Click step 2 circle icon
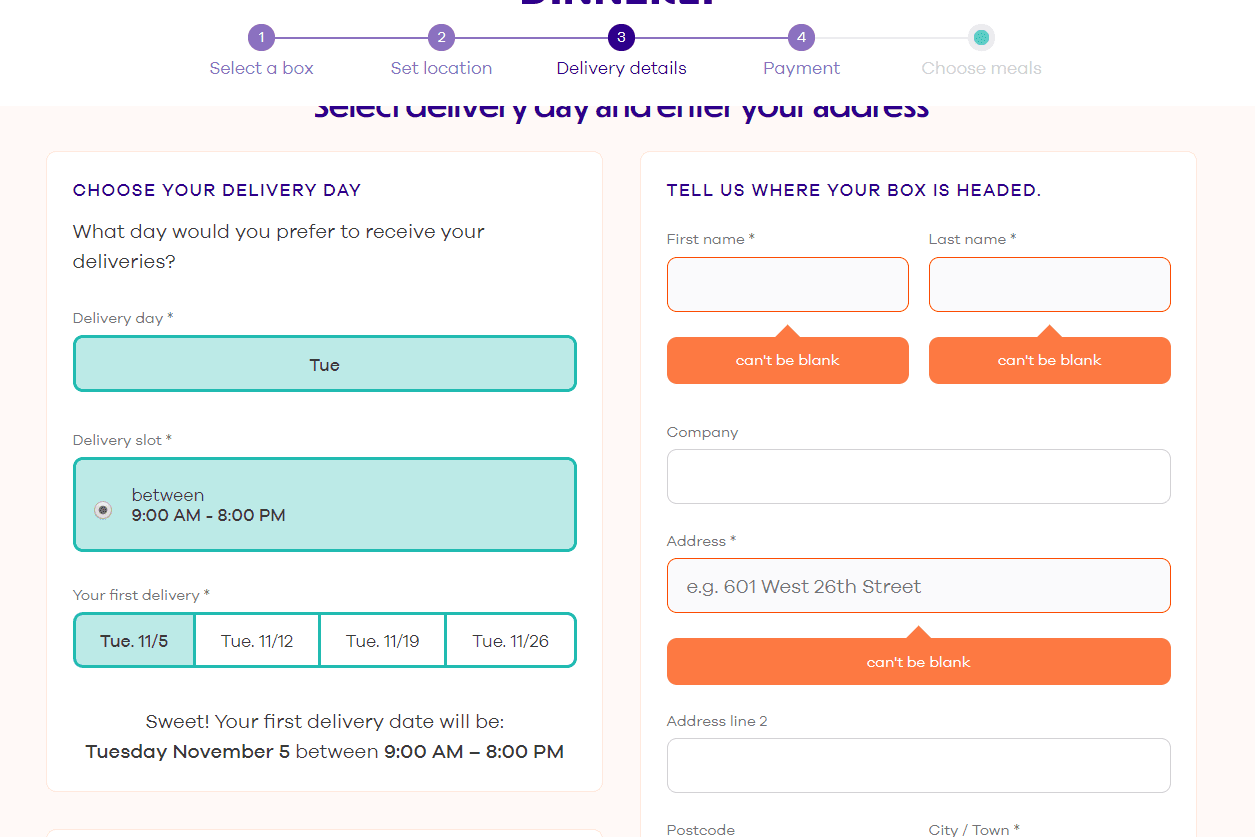This screenshot has height=837, width=1255. pyautogui.click(x=441, y=38)
